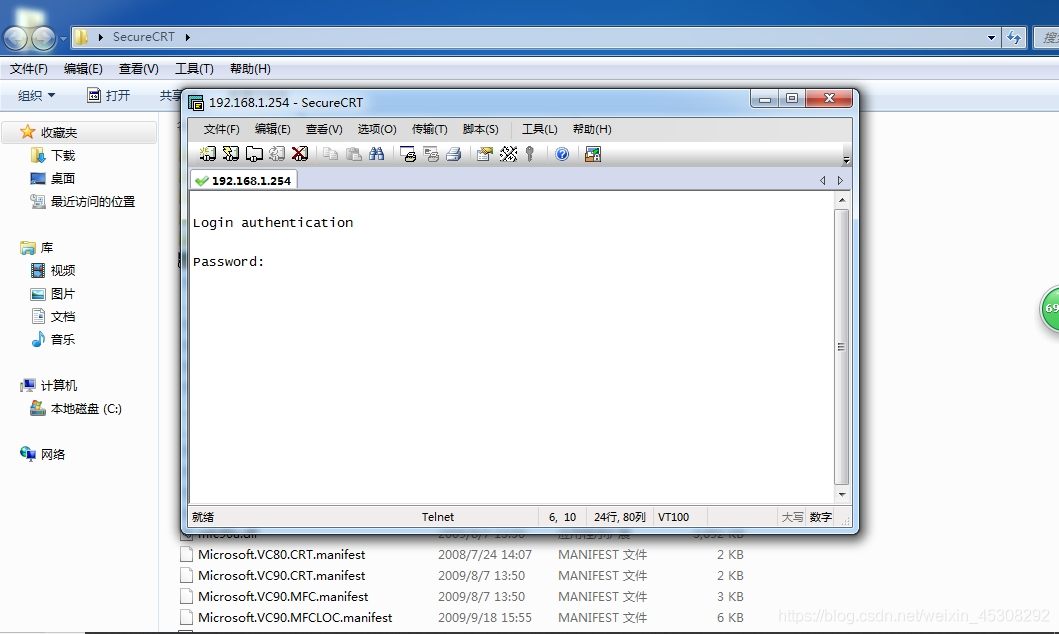Viewport: 1059px width, 634px height.
Task: Open Explorer 文件(F) menu
Action: [x=28, y=69]
